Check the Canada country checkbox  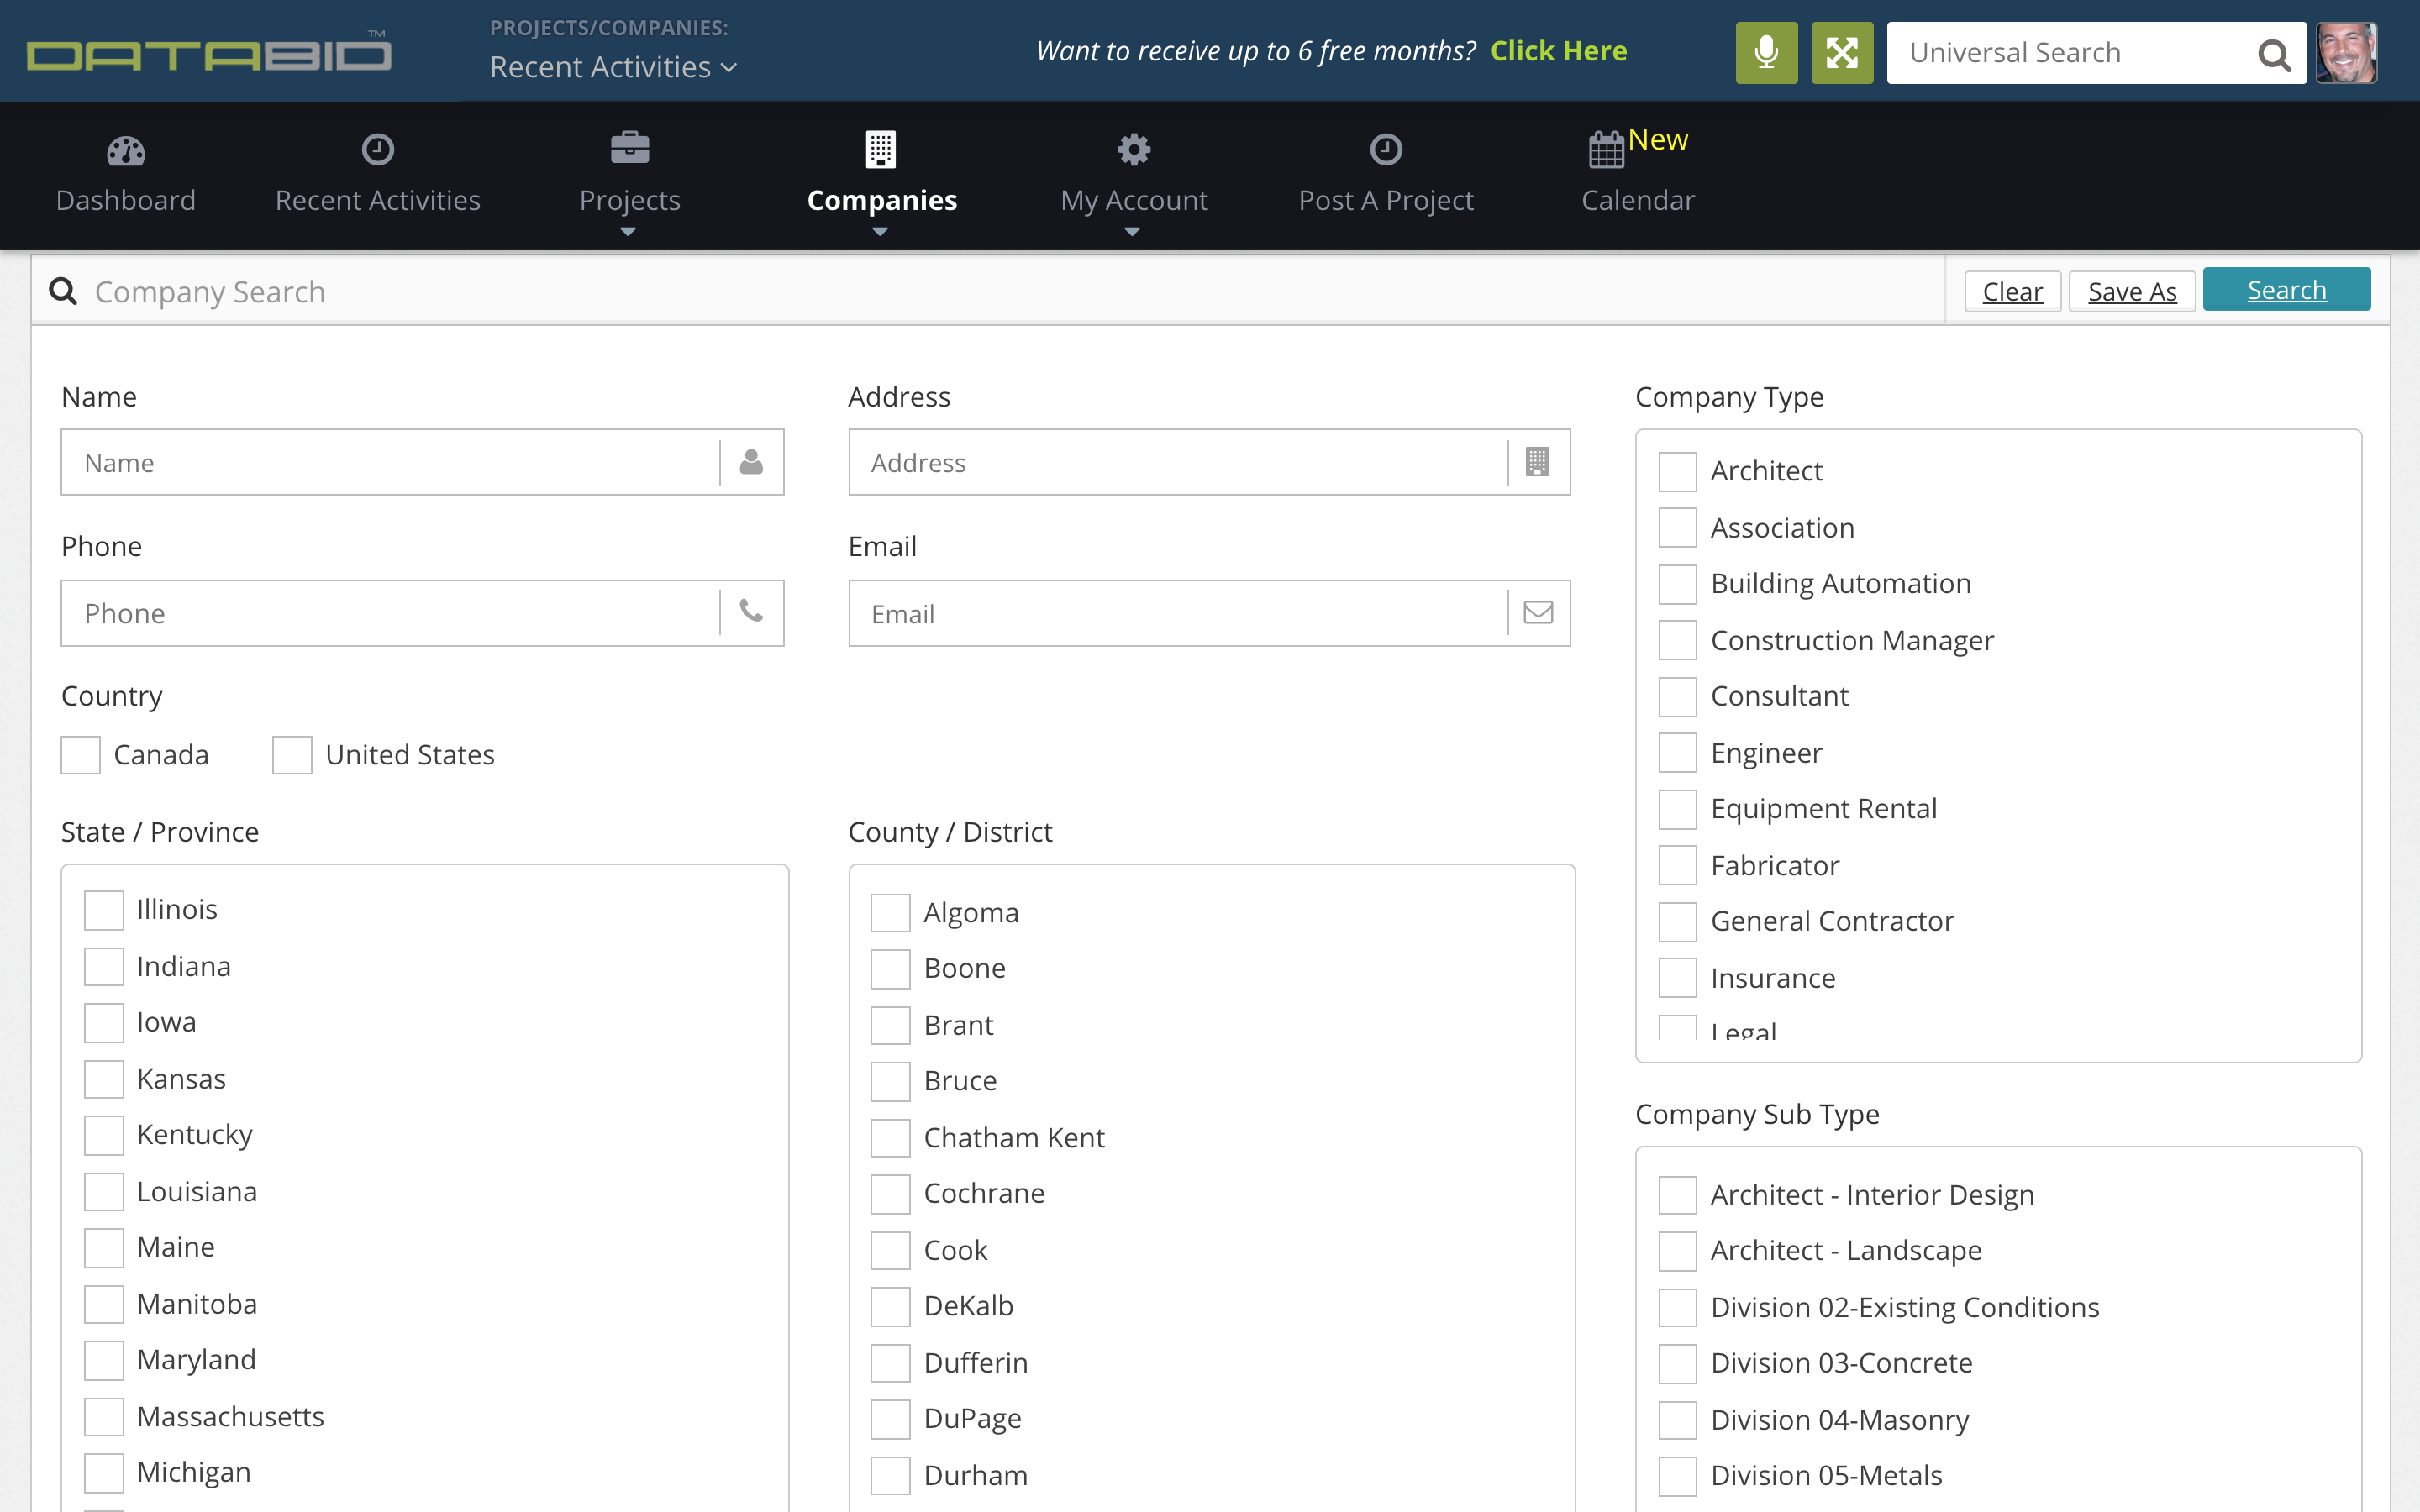[x=80, y=755]
